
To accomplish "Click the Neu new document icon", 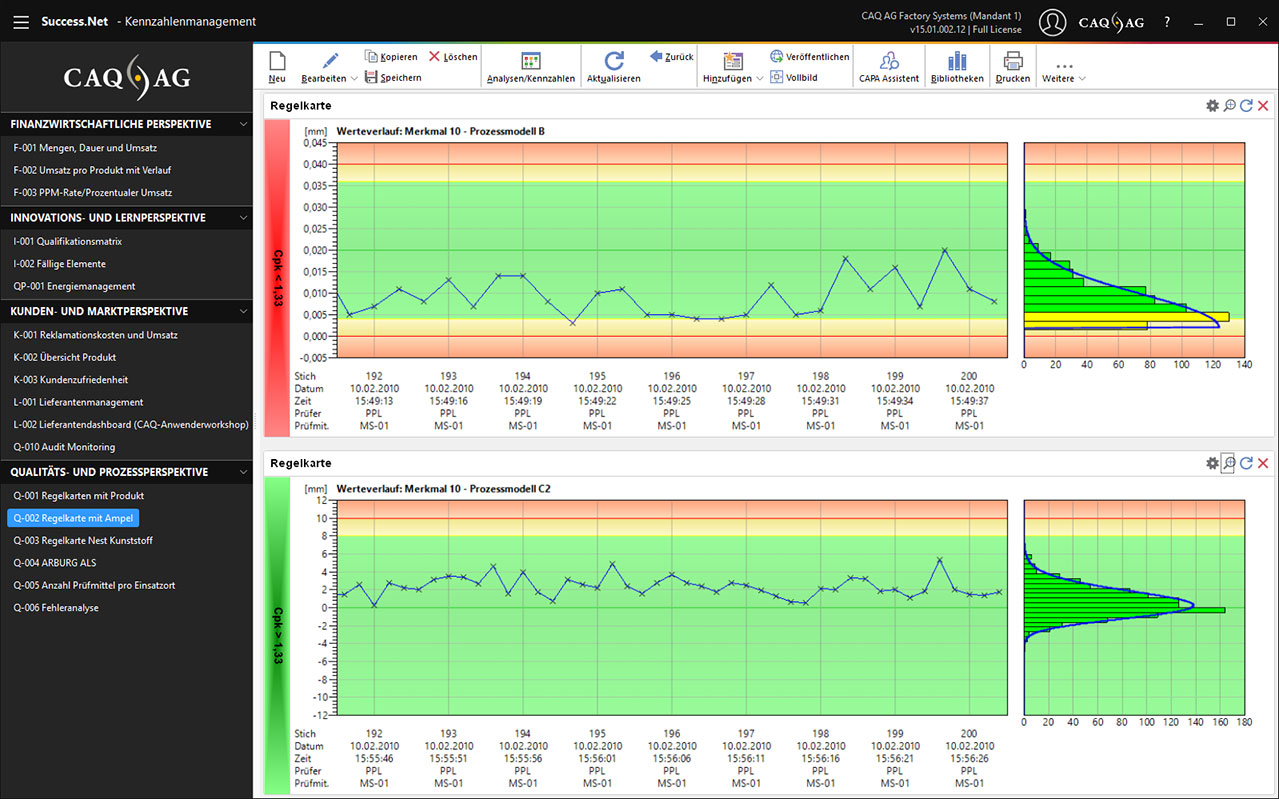I will point(277,62).
